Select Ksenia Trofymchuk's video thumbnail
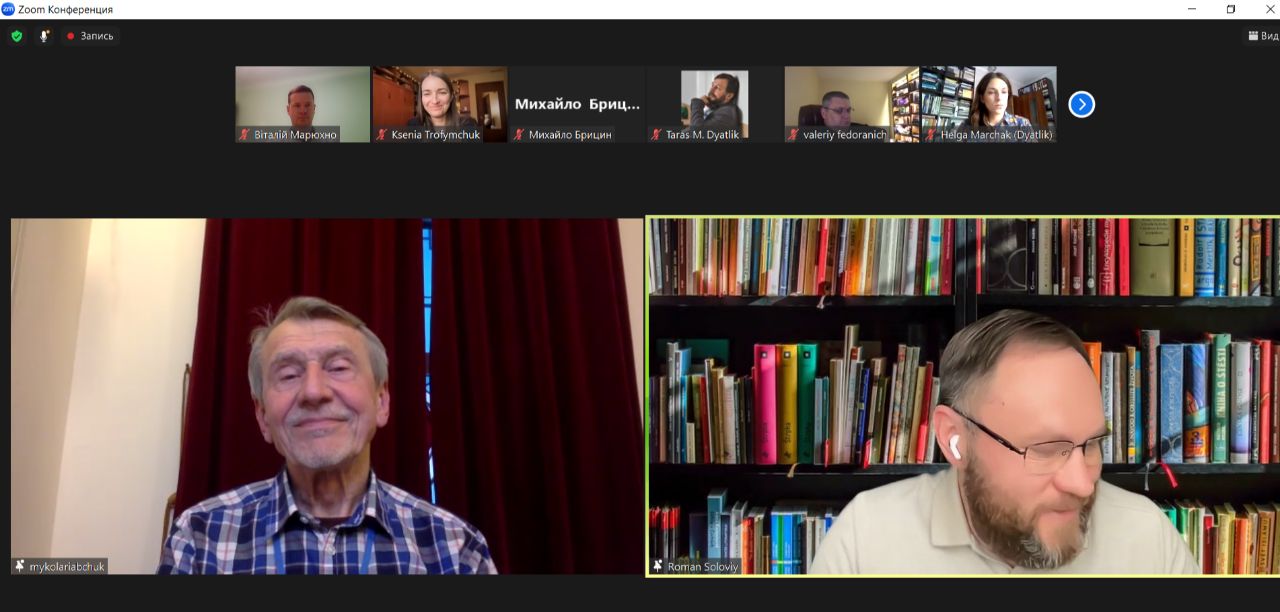Image resolution: width=1280 pixels, height=612 pixels. coord(440,98)
